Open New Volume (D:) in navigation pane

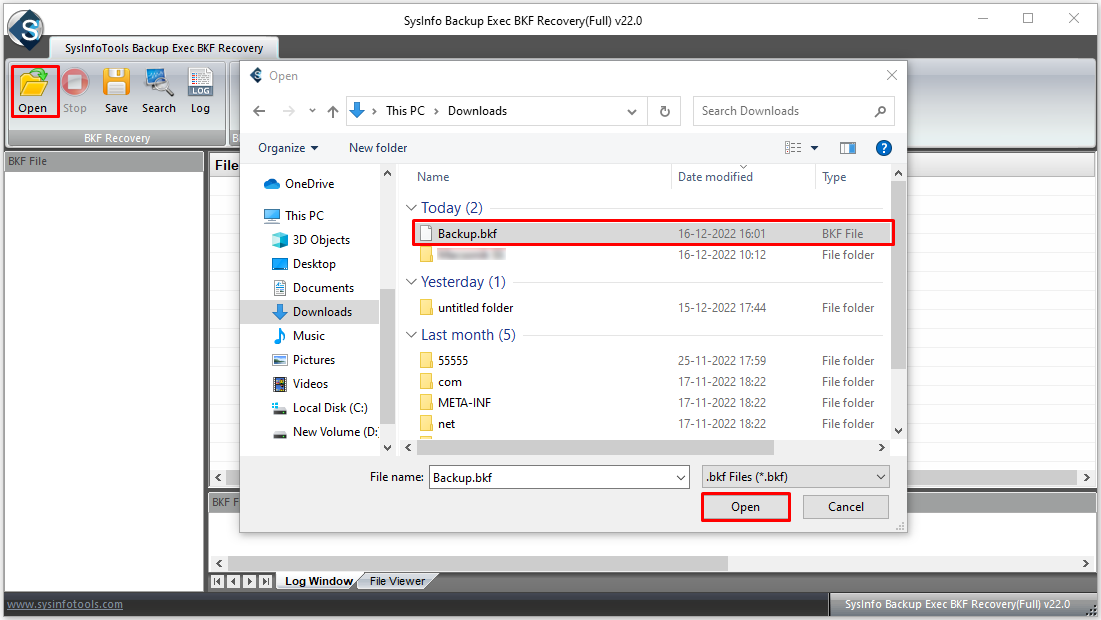click(325, 432)
